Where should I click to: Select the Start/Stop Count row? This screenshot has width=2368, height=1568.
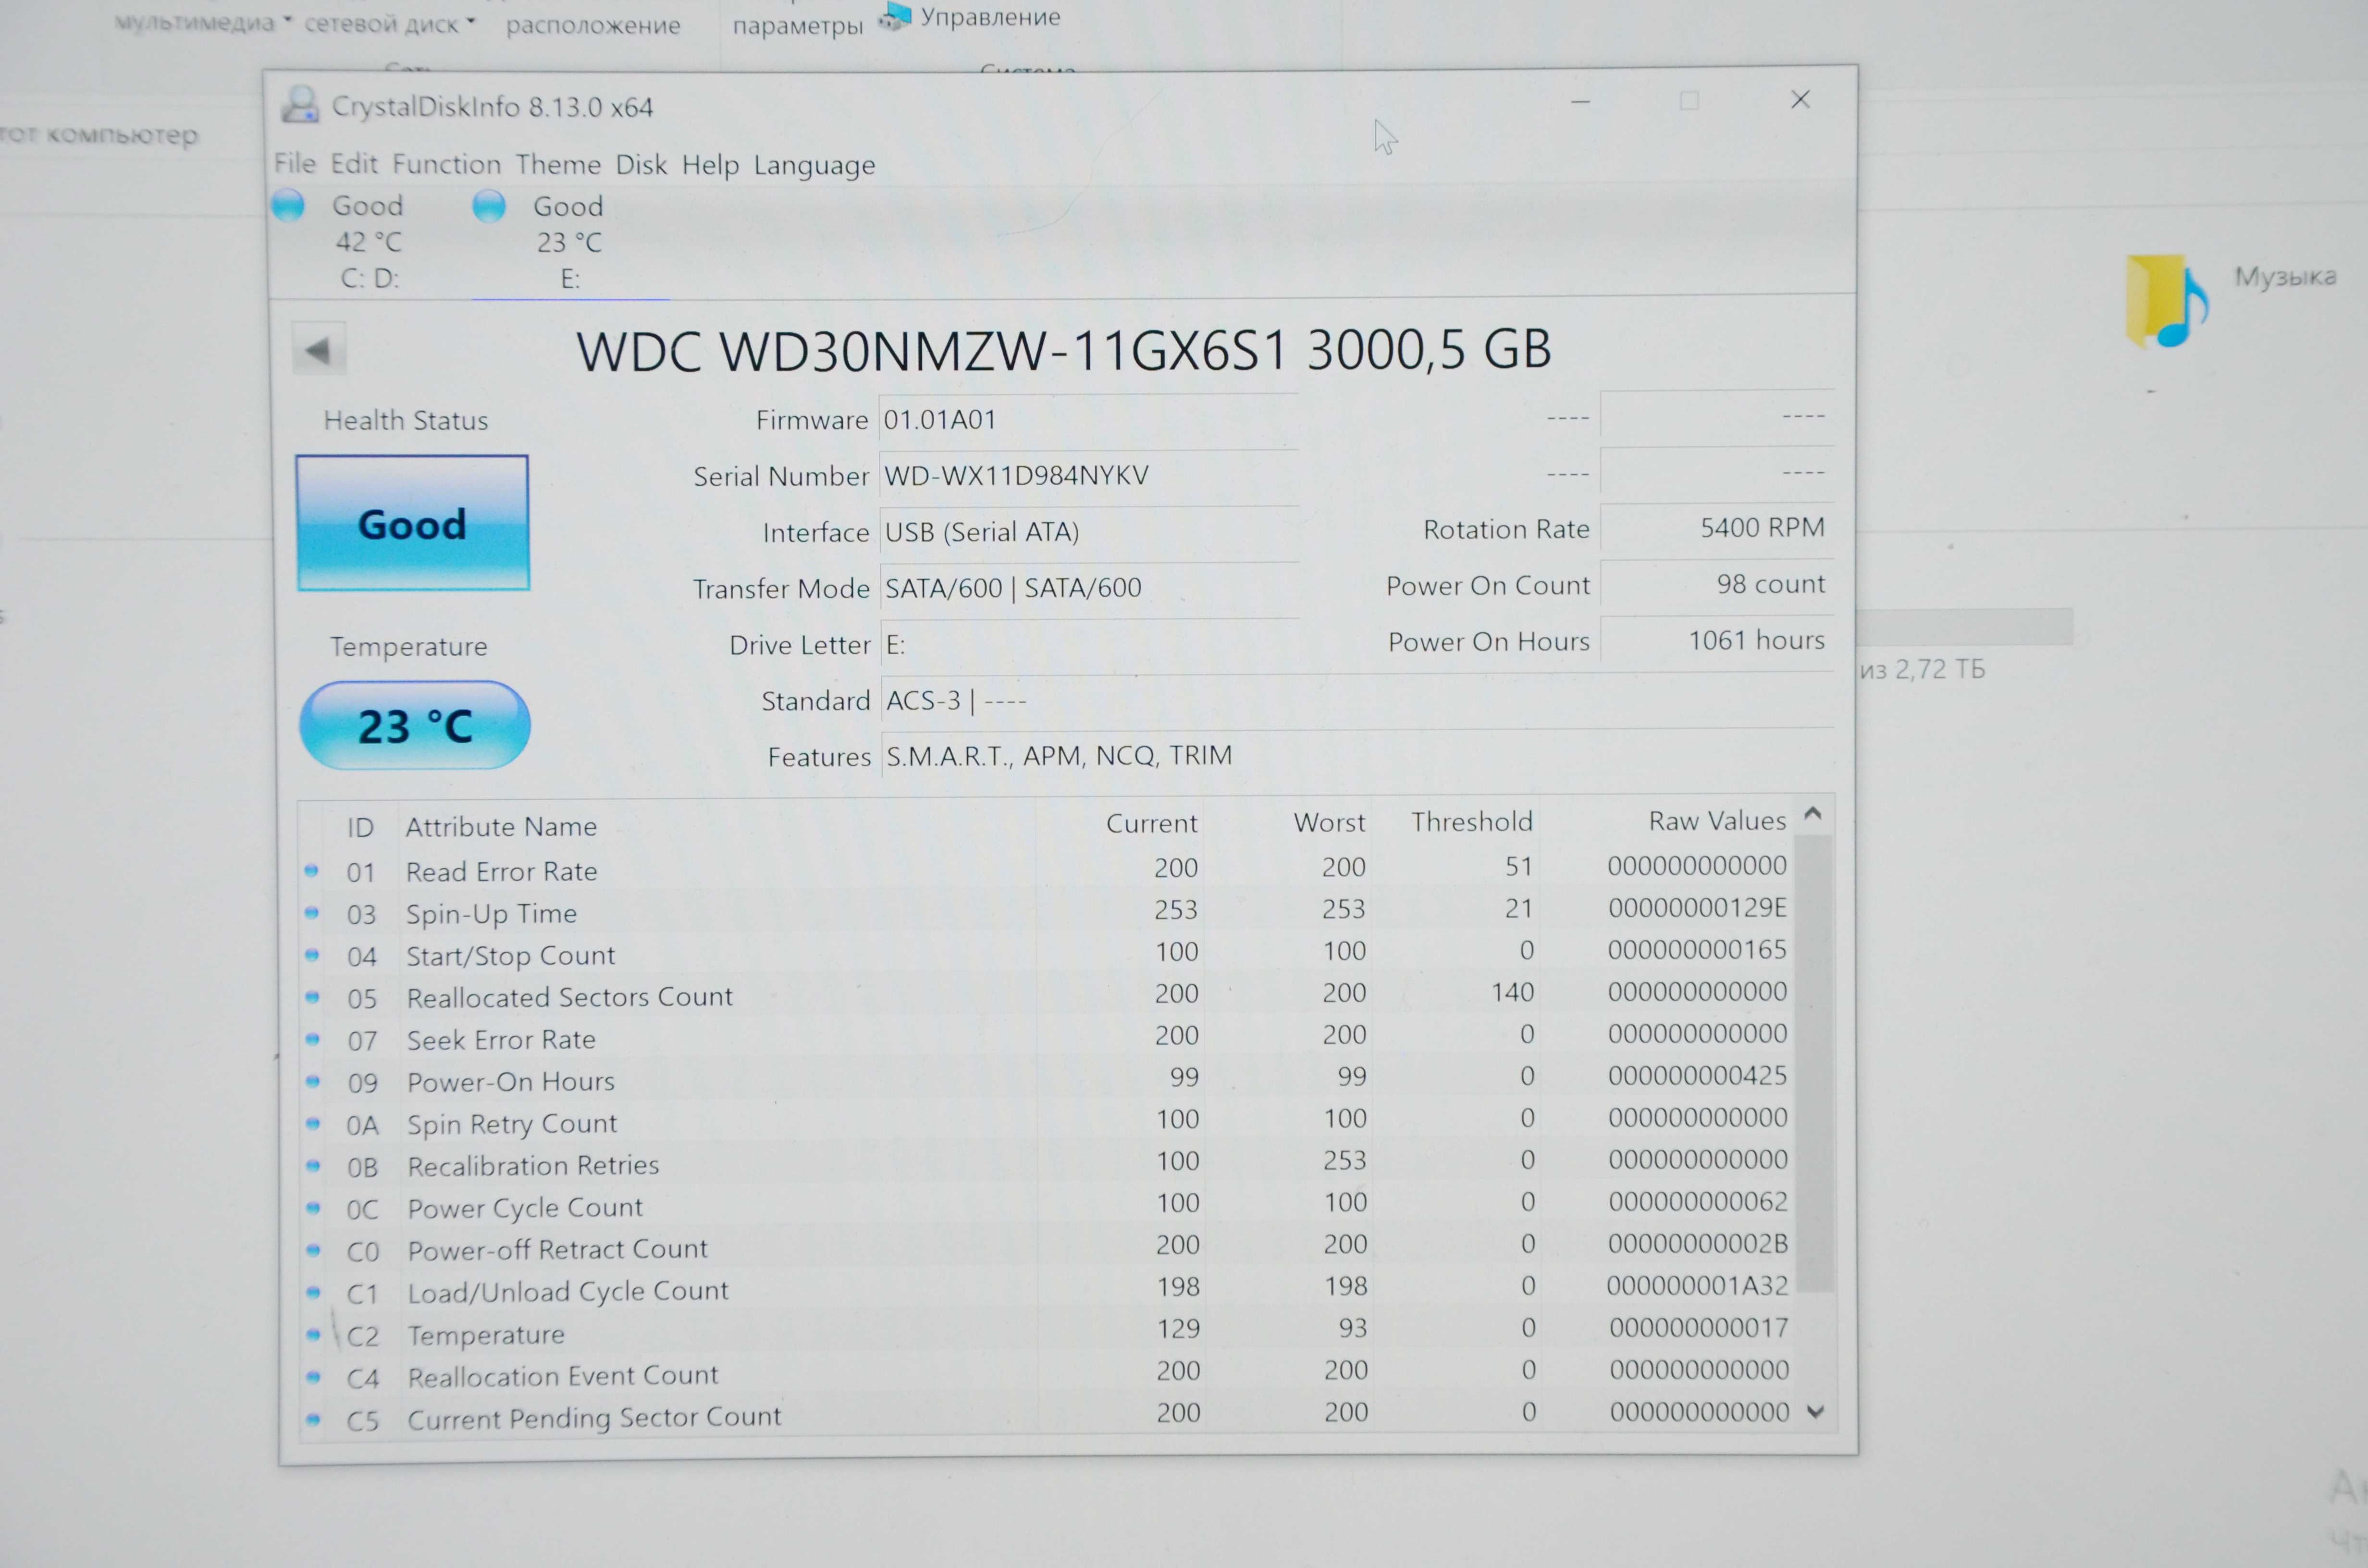point(1047,953)
